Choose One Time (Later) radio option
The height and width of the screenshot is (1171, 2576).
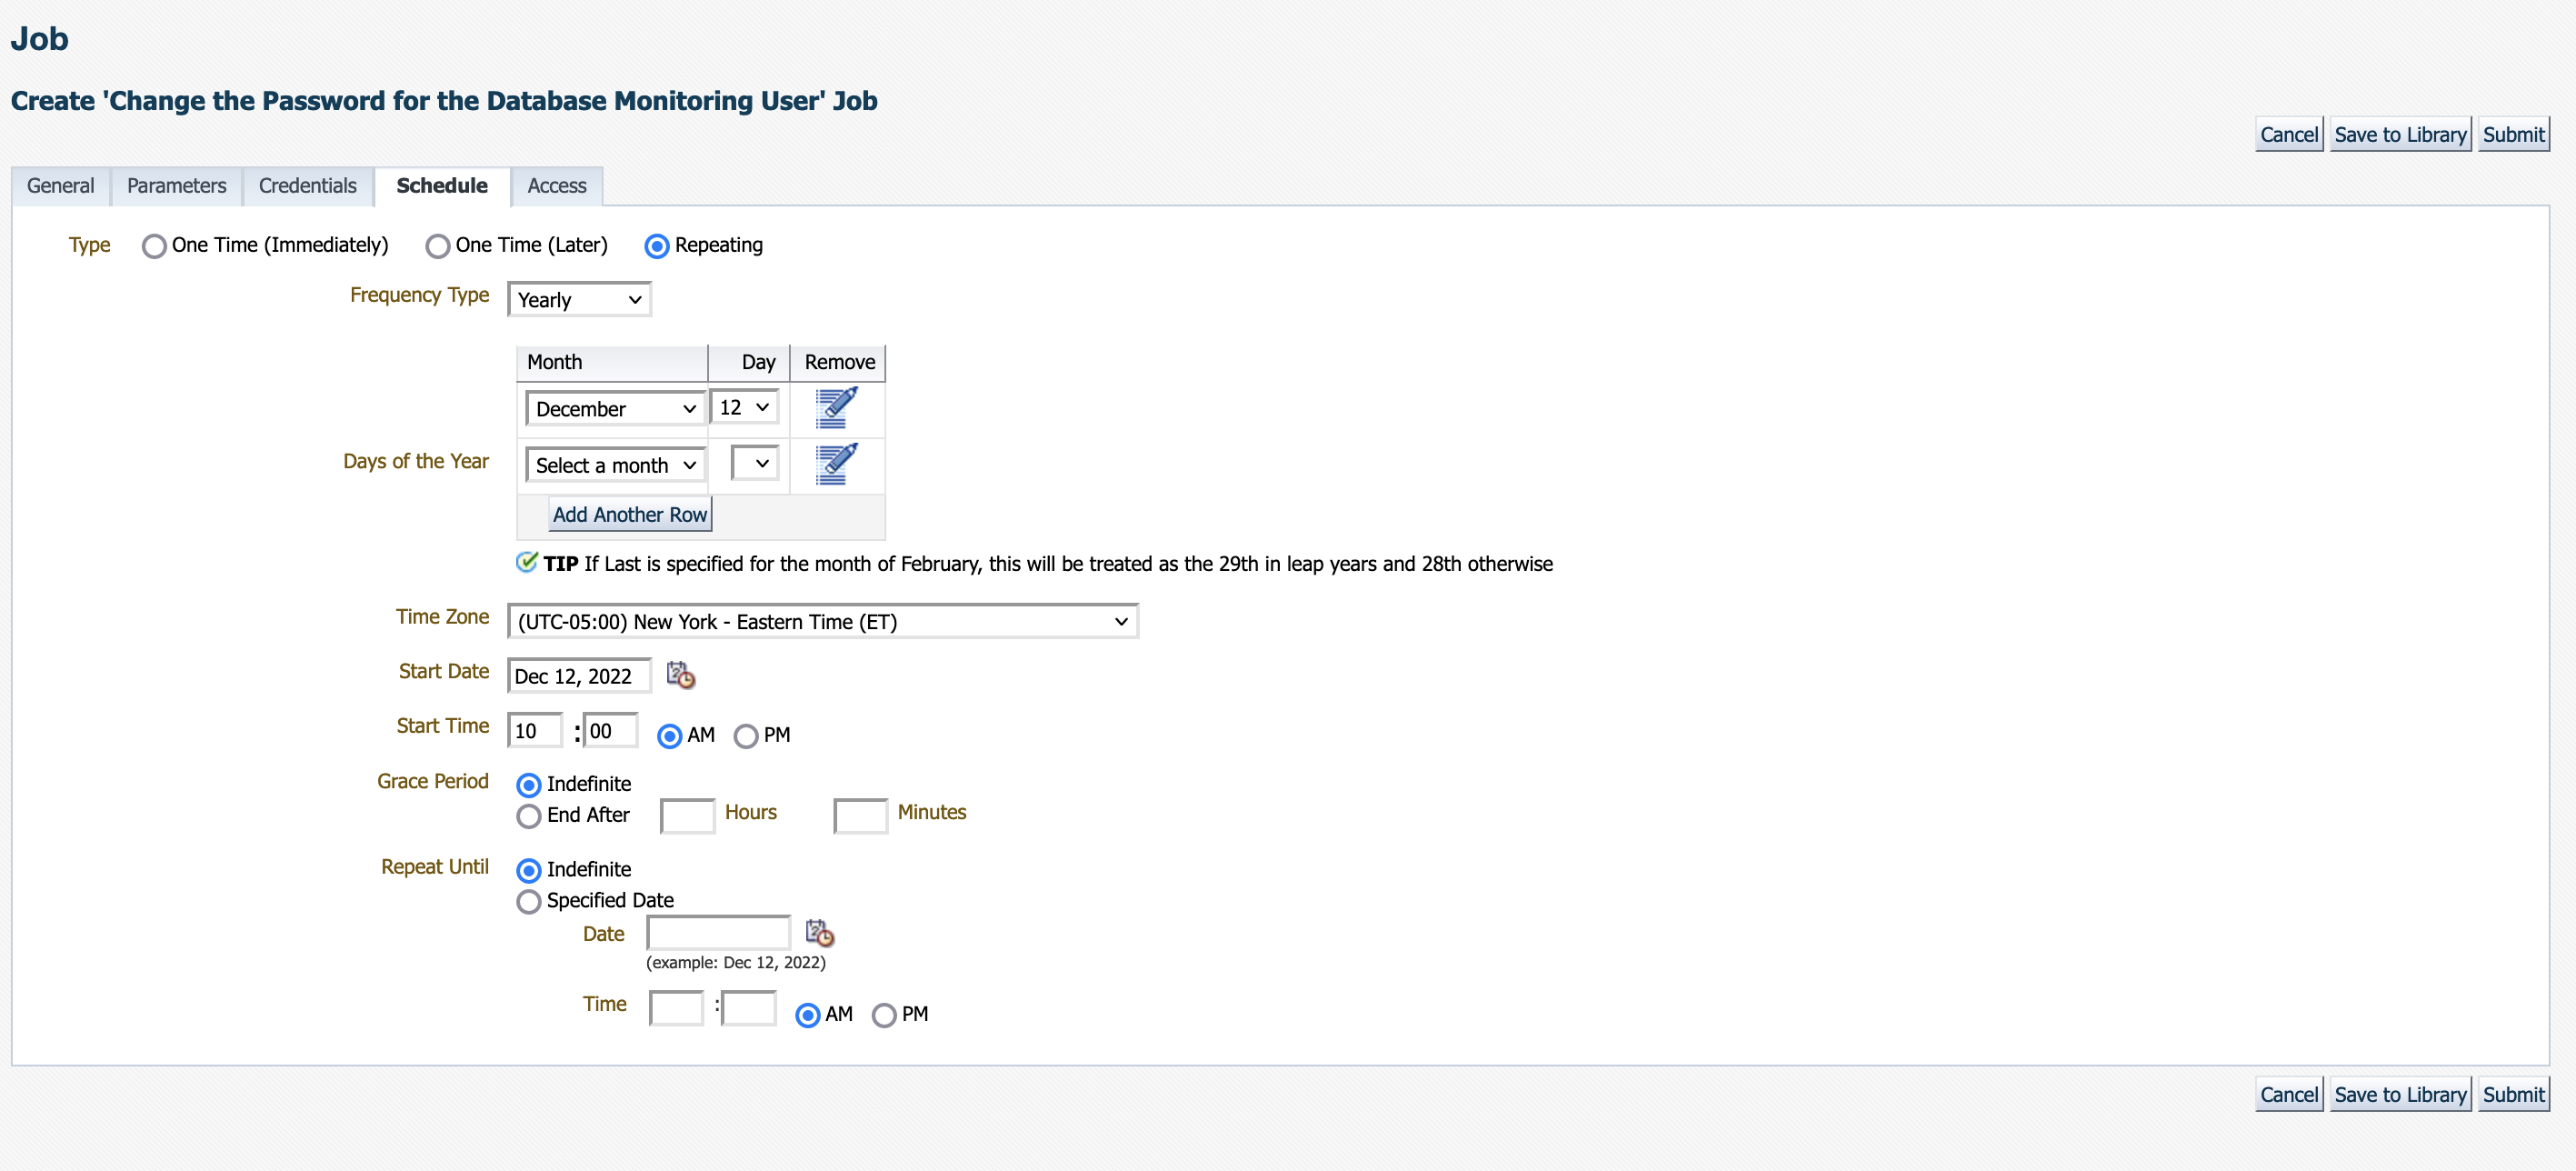(437, 246)
